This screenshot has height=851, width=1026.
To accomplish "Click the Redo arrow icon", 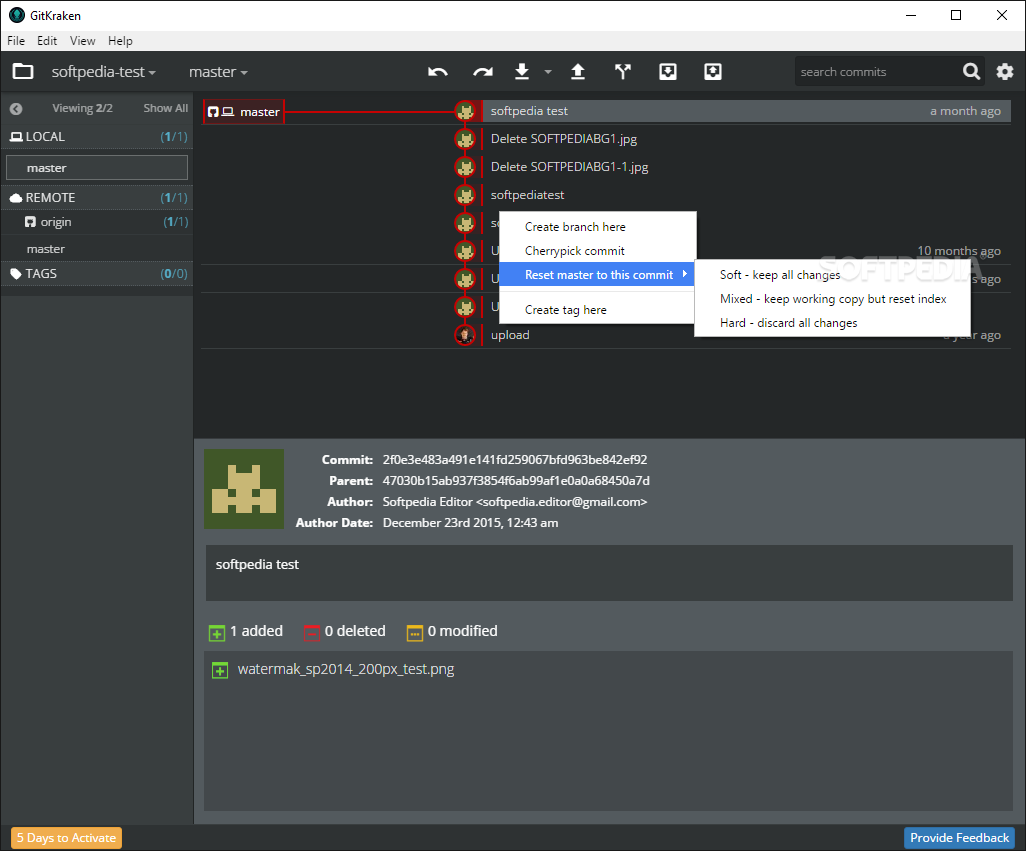I will [x=483, y=72].
